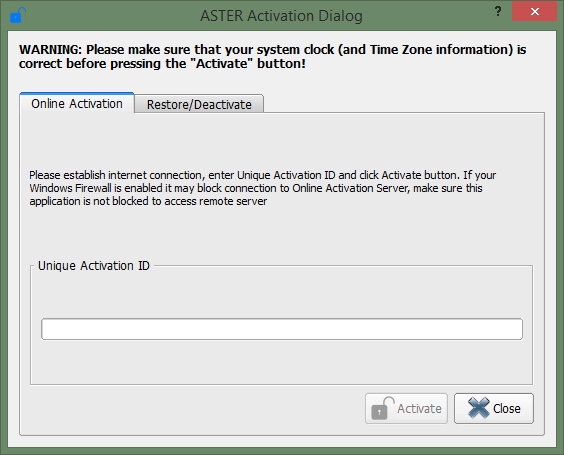Click blank area above the instruction paragraph

click(x=282, y=140)
